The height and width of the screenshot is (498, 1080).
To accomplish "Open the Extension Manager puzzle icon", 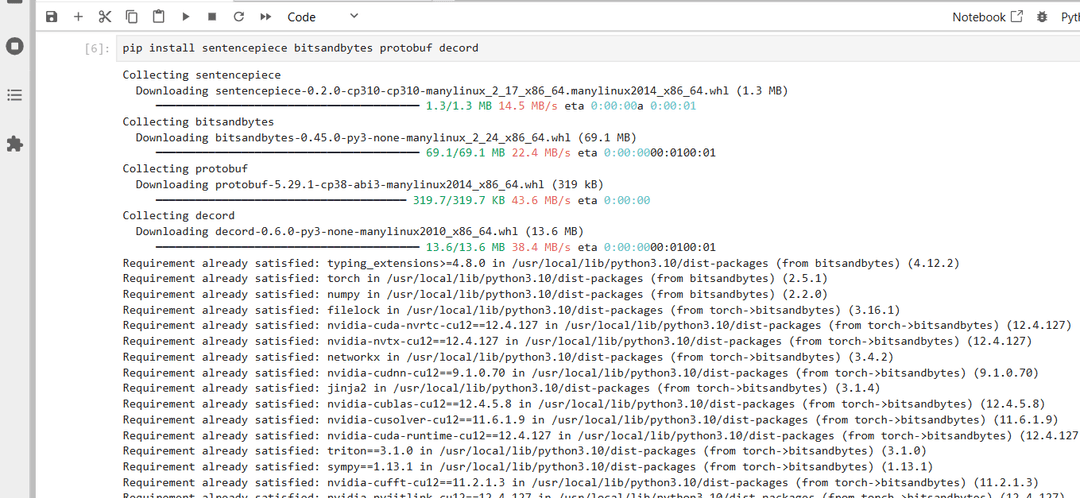I will (x=14, y=144).
